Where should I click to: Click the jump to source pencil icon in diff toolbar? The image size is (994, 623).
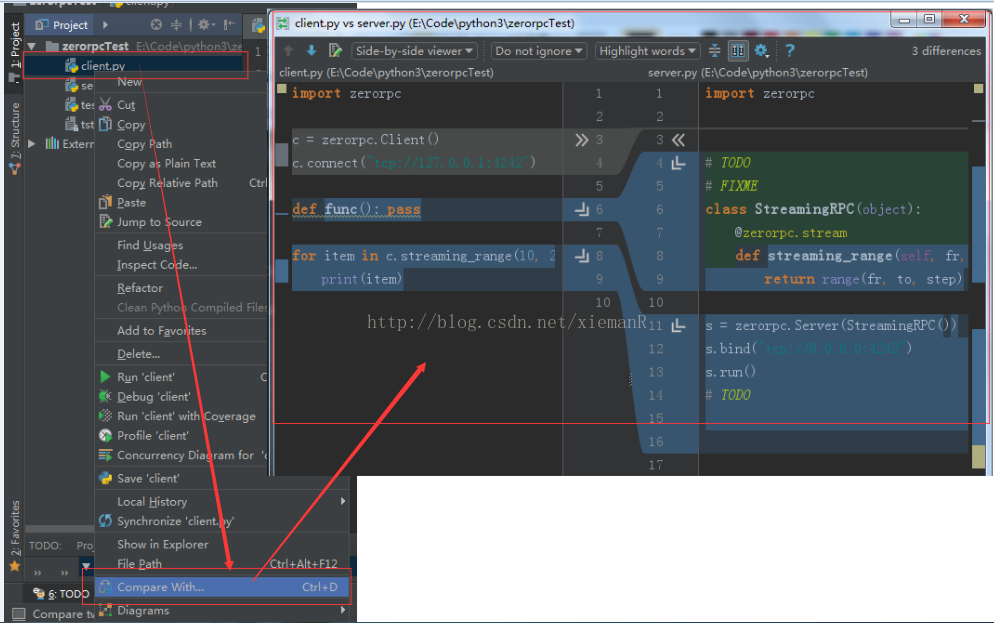click(x=335, y=51)
